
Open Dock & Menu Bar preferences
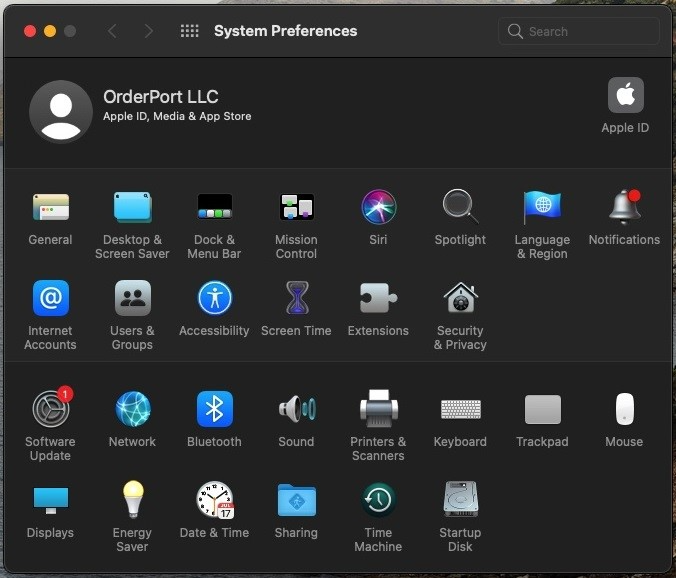click(x=214, y=207)
